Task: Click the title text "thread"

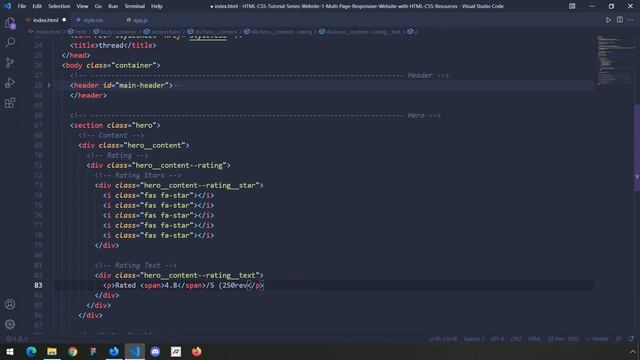Action: (x=111, y=45)
